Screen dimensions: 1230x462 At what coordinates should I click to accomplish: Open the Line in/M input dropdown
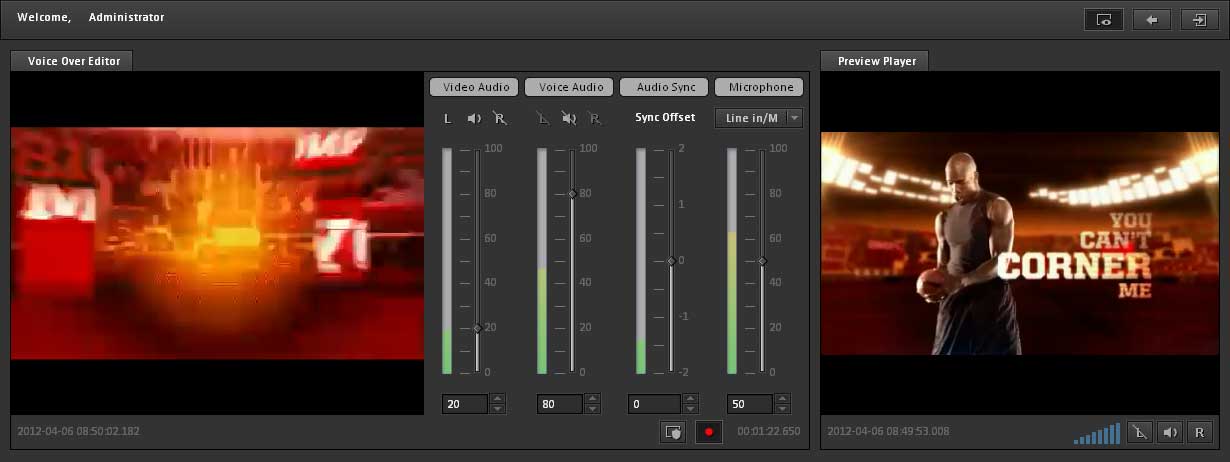coord(758,118)
